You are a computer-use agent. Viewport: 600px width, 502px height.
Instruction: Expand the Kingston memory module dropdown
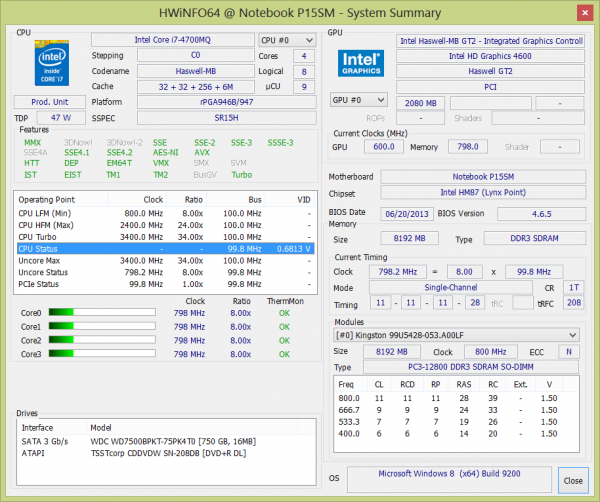click(456, 335)
